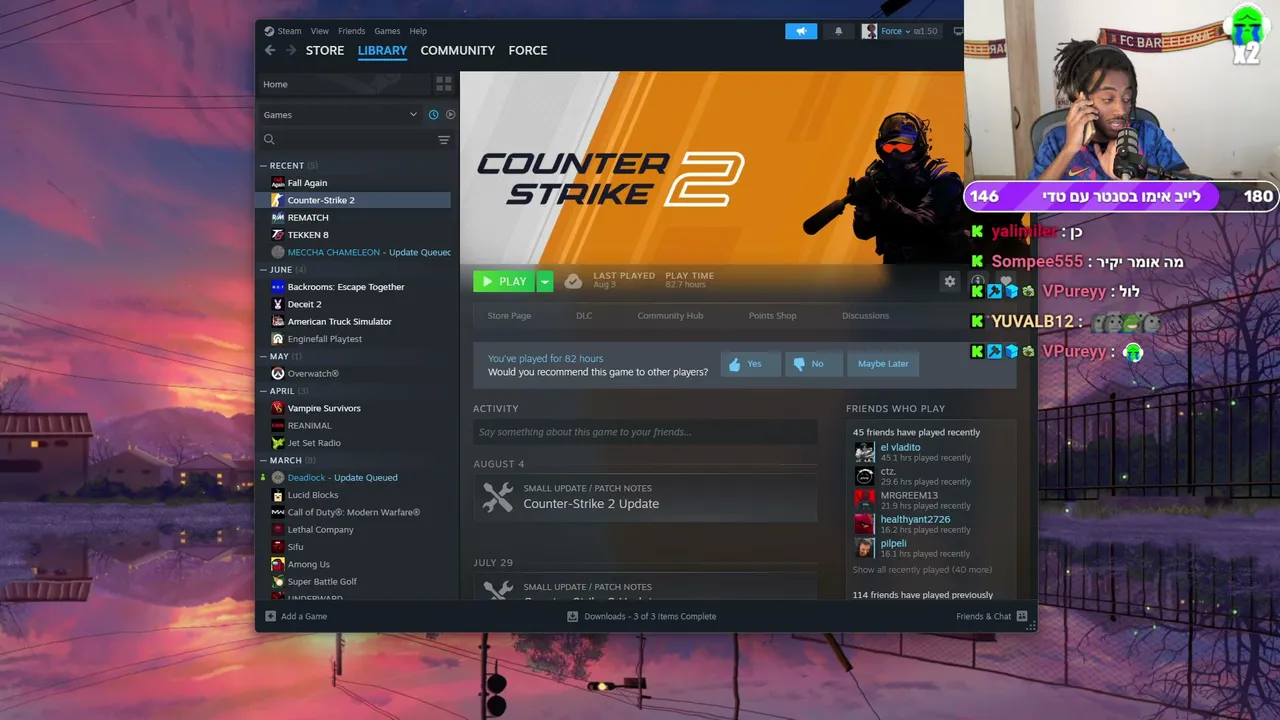1280x720 pixels.
Task: Open Counter-Strike 2 settings gear
Action: tap(950, 282)
